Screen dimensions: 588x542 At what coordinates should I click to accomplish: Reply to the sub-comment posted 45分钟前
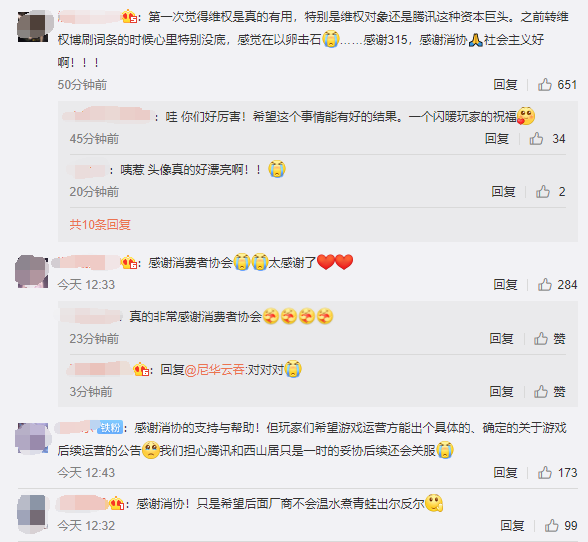click(x=497, y=139)
